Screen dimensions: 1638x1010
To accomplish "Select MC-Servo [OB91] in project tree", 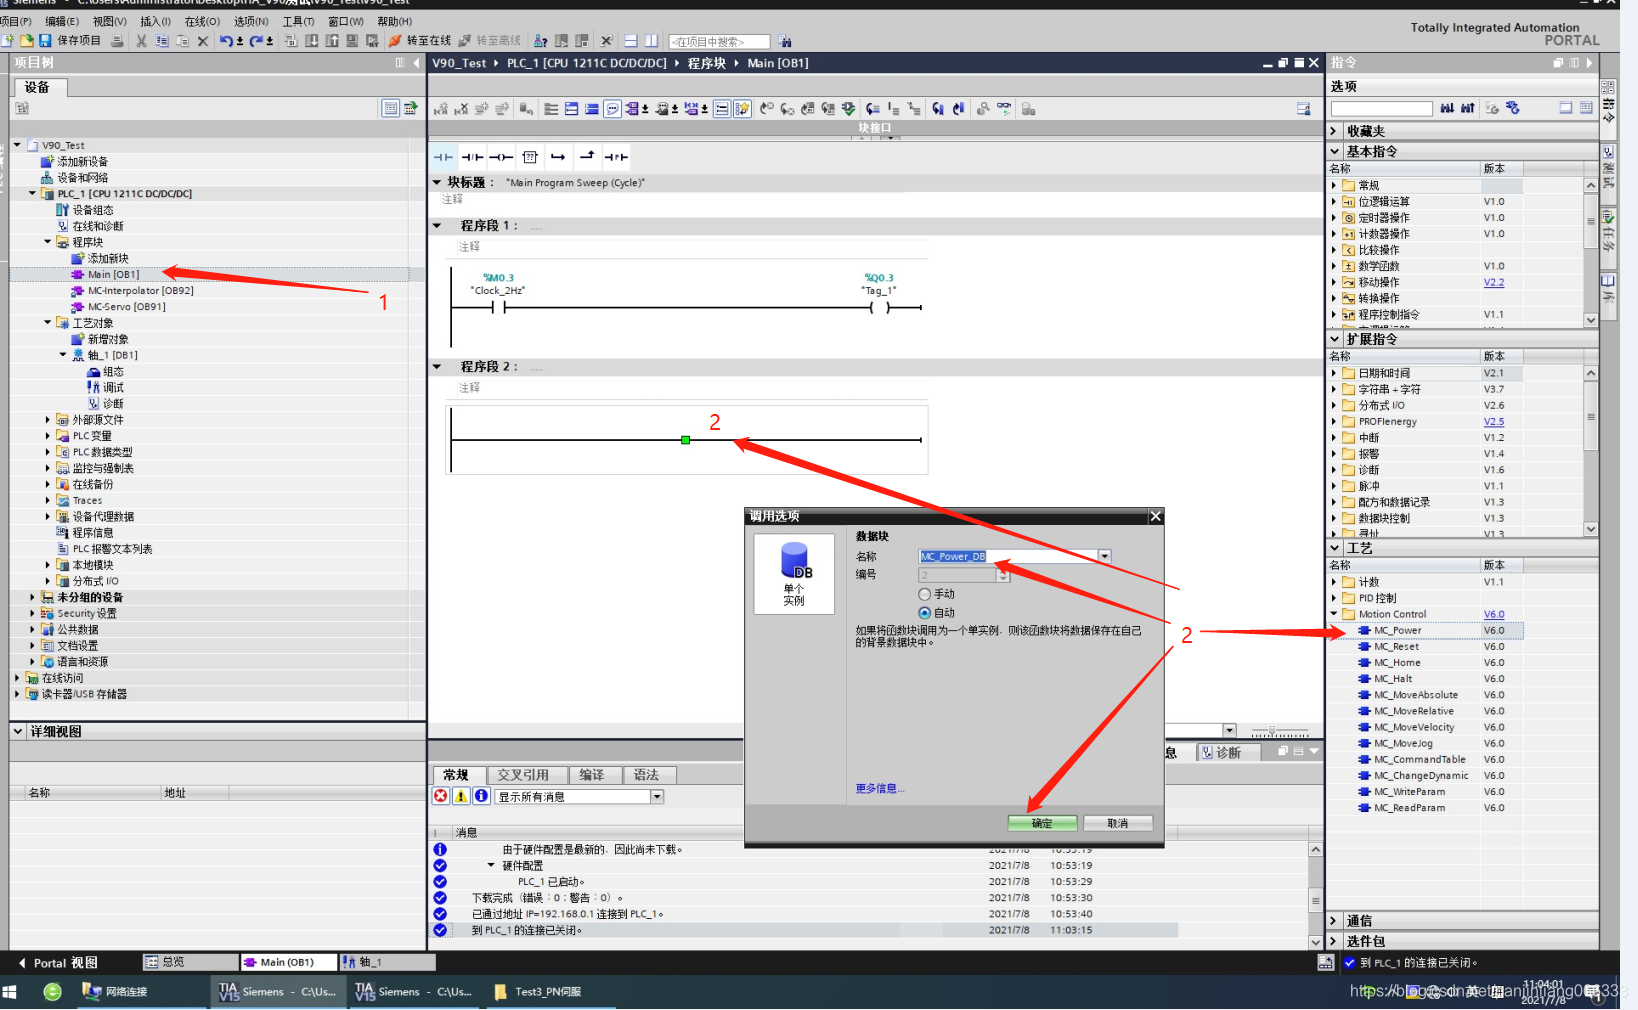I will coord(126,306).
